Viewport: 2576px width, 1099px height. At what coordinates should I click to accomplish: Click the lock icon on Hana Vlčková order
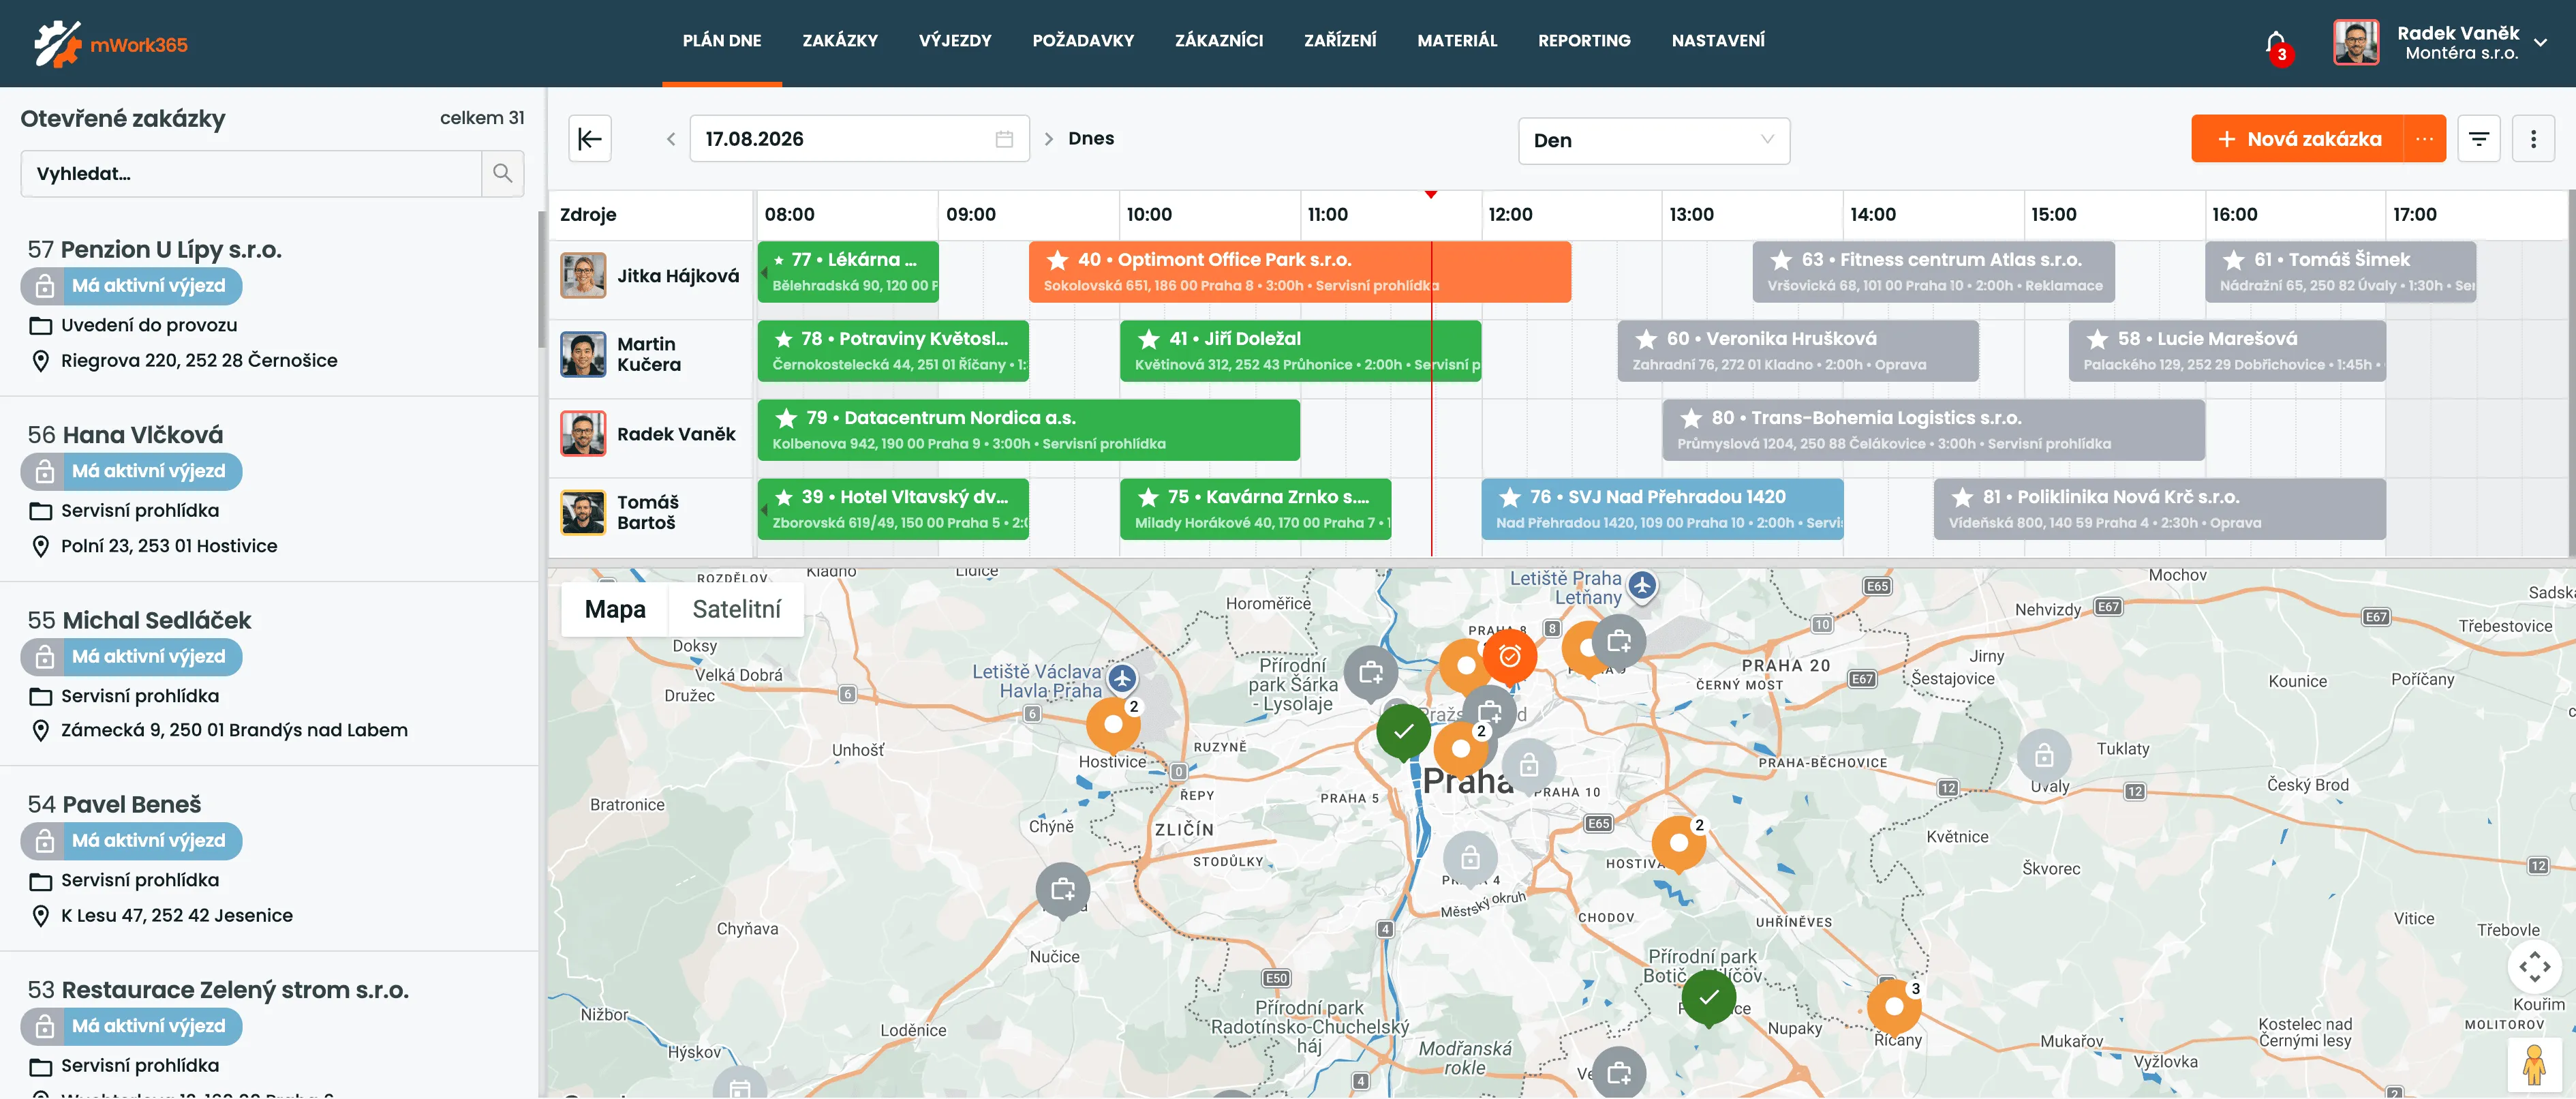coord(45,471)
